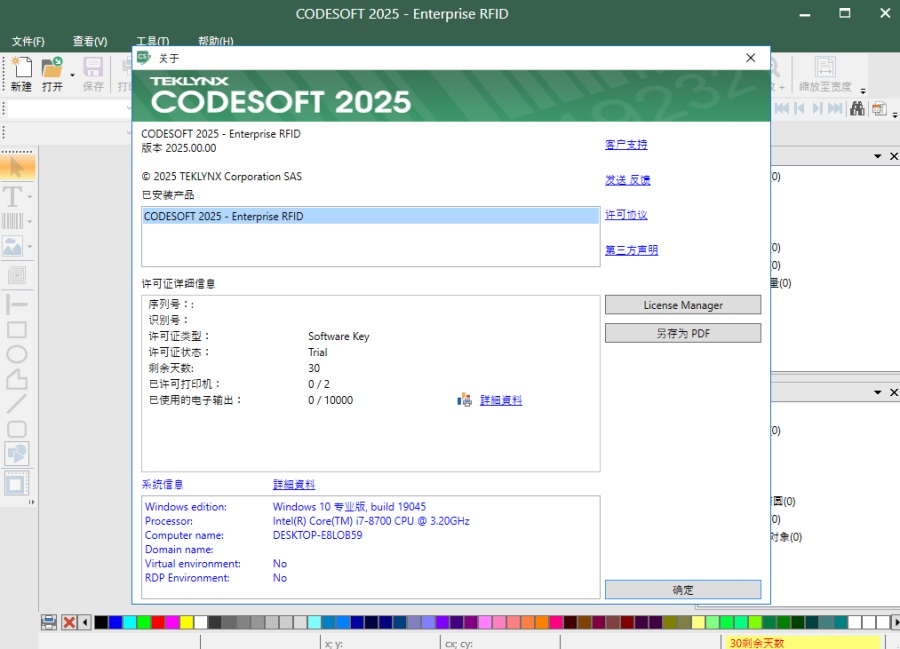The height and width of the screenshot is (649, 900).
Task: Expand the toolbox overflow arrow
Action: [32, 502]
